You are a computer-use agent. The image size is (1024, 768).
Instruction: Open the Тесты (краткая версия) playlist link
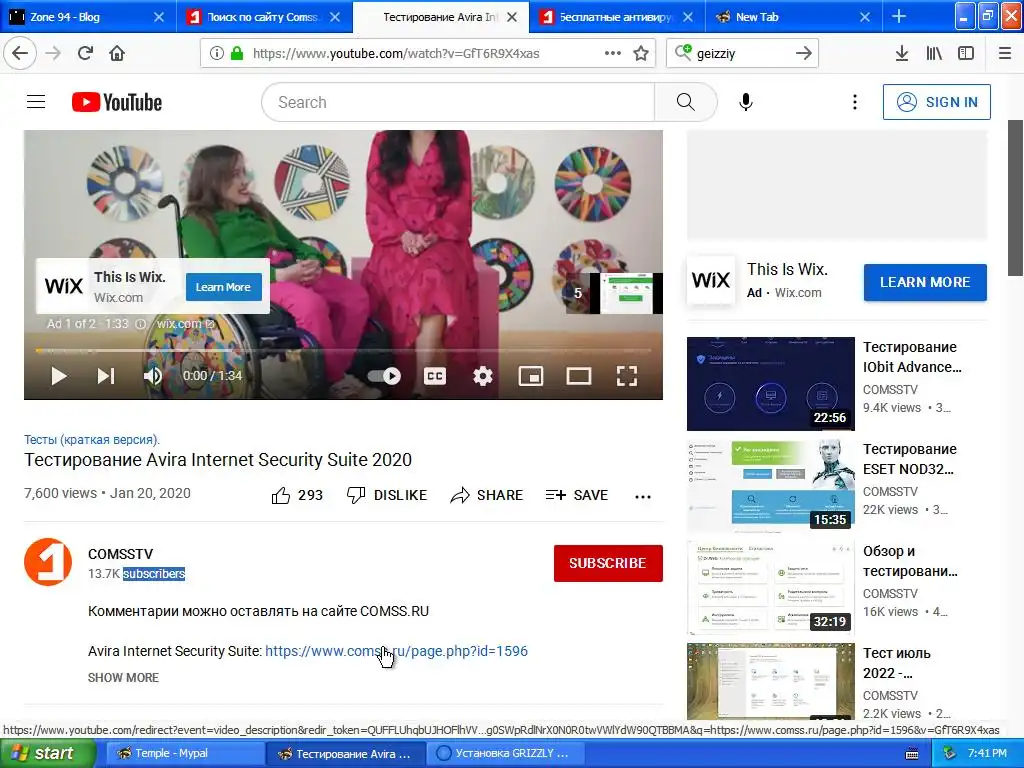(91, 440)
